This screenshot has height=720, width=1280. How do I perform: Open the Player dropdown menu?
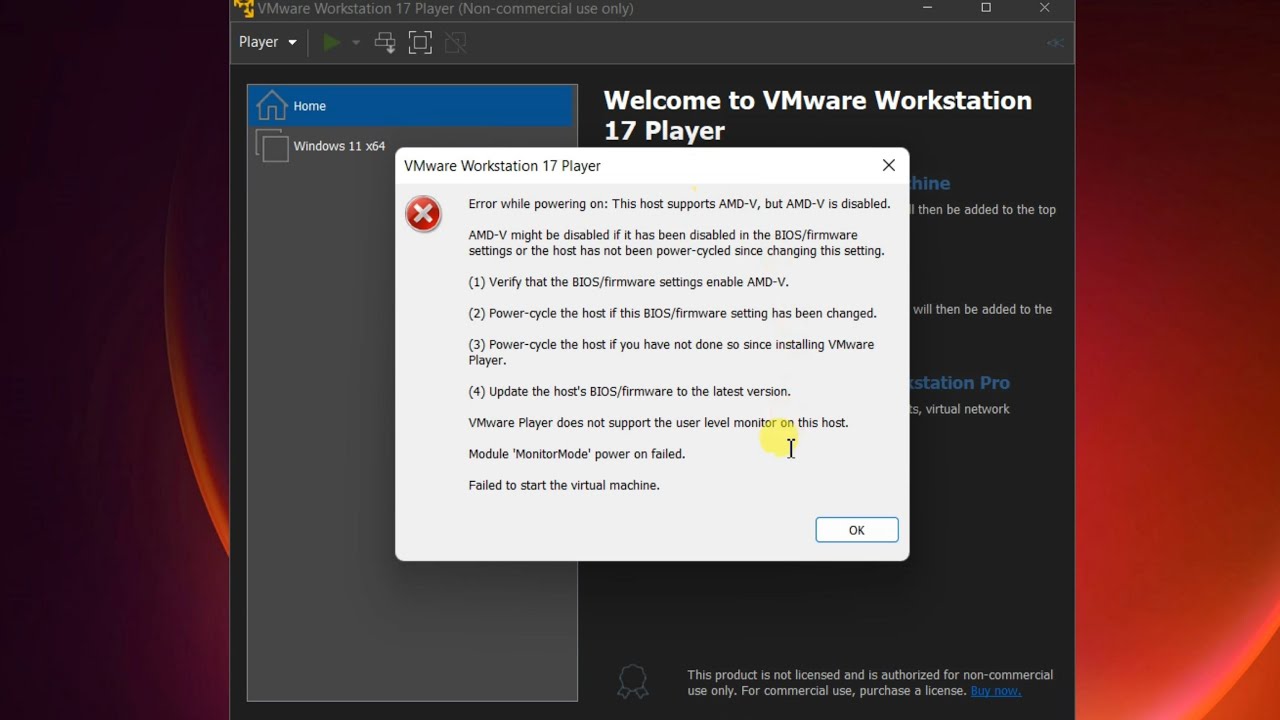click(x=267, y=42)
